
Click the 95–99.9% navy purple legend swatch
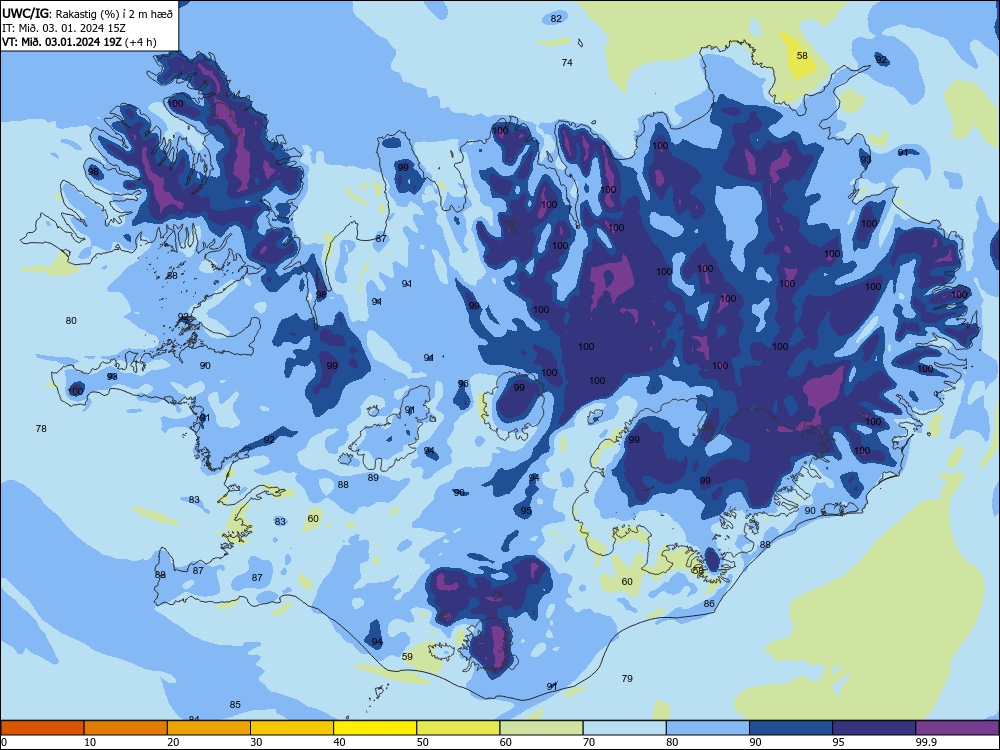(x=874, y=728)
